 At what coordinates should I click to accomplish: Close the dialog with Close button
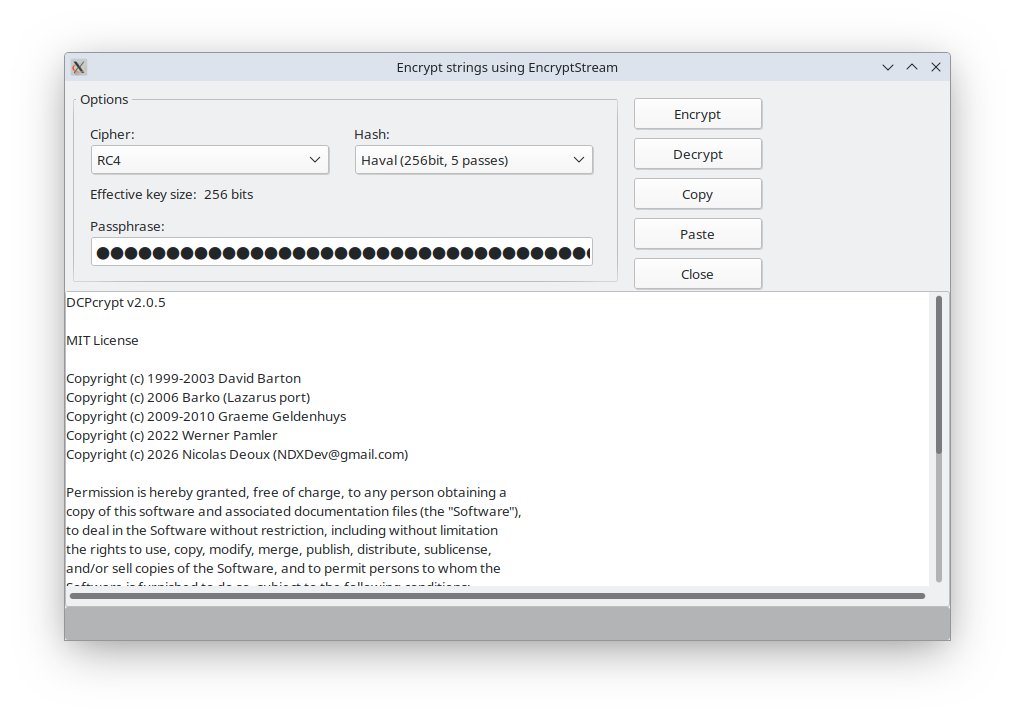click(x=698, y=274)
